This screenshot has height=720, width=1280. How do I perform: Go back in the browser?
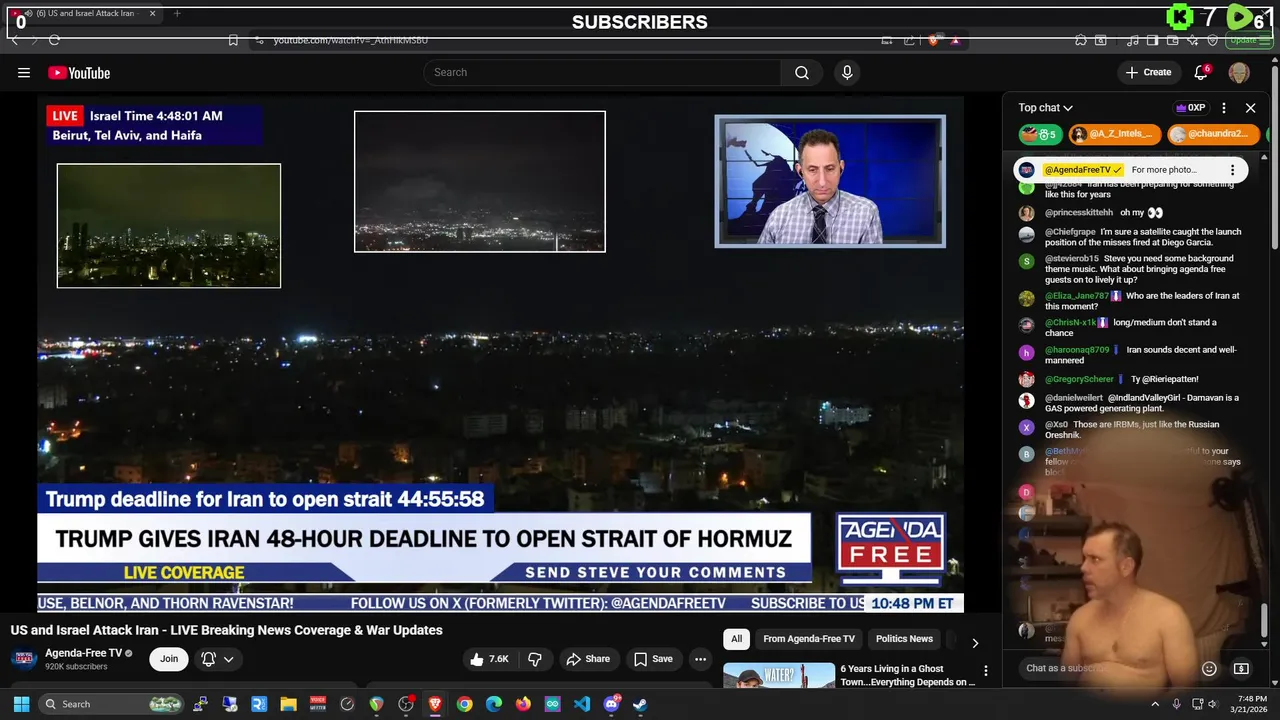[15, 40]
